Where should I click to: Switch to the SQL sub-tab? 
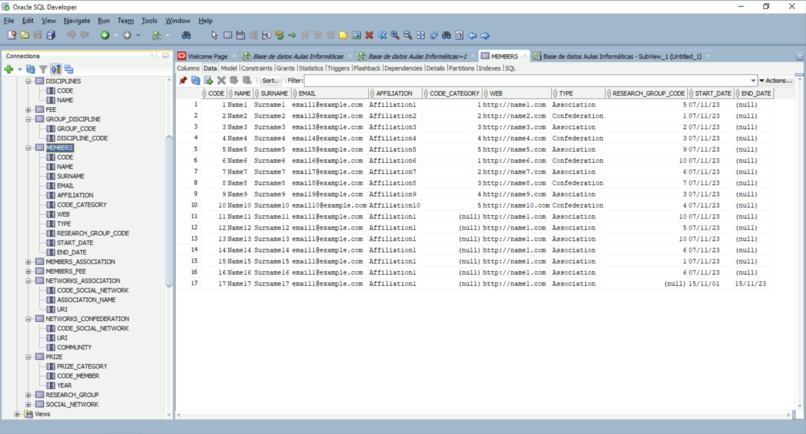(510, 68)
